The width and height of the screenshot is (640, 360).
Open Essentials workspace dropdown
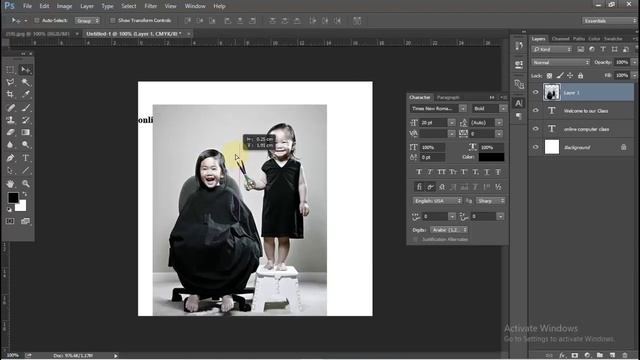(x=609, y=21)
